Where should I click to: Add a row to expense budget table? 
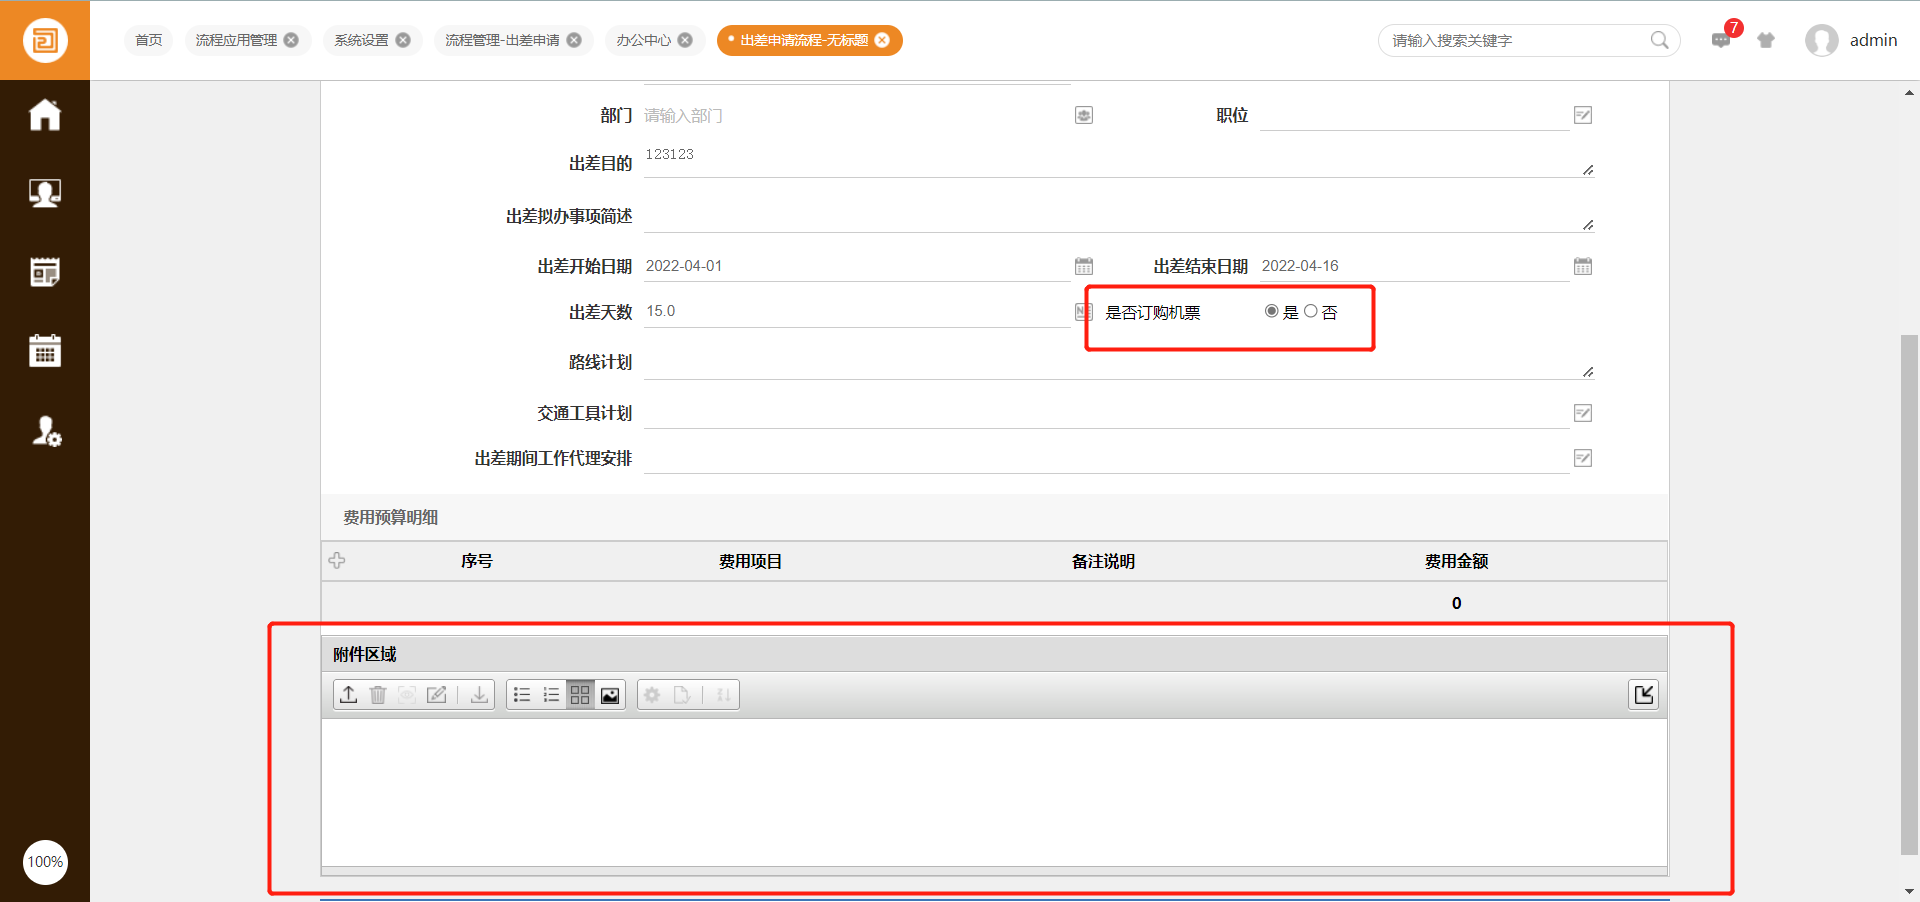[337, 561]
